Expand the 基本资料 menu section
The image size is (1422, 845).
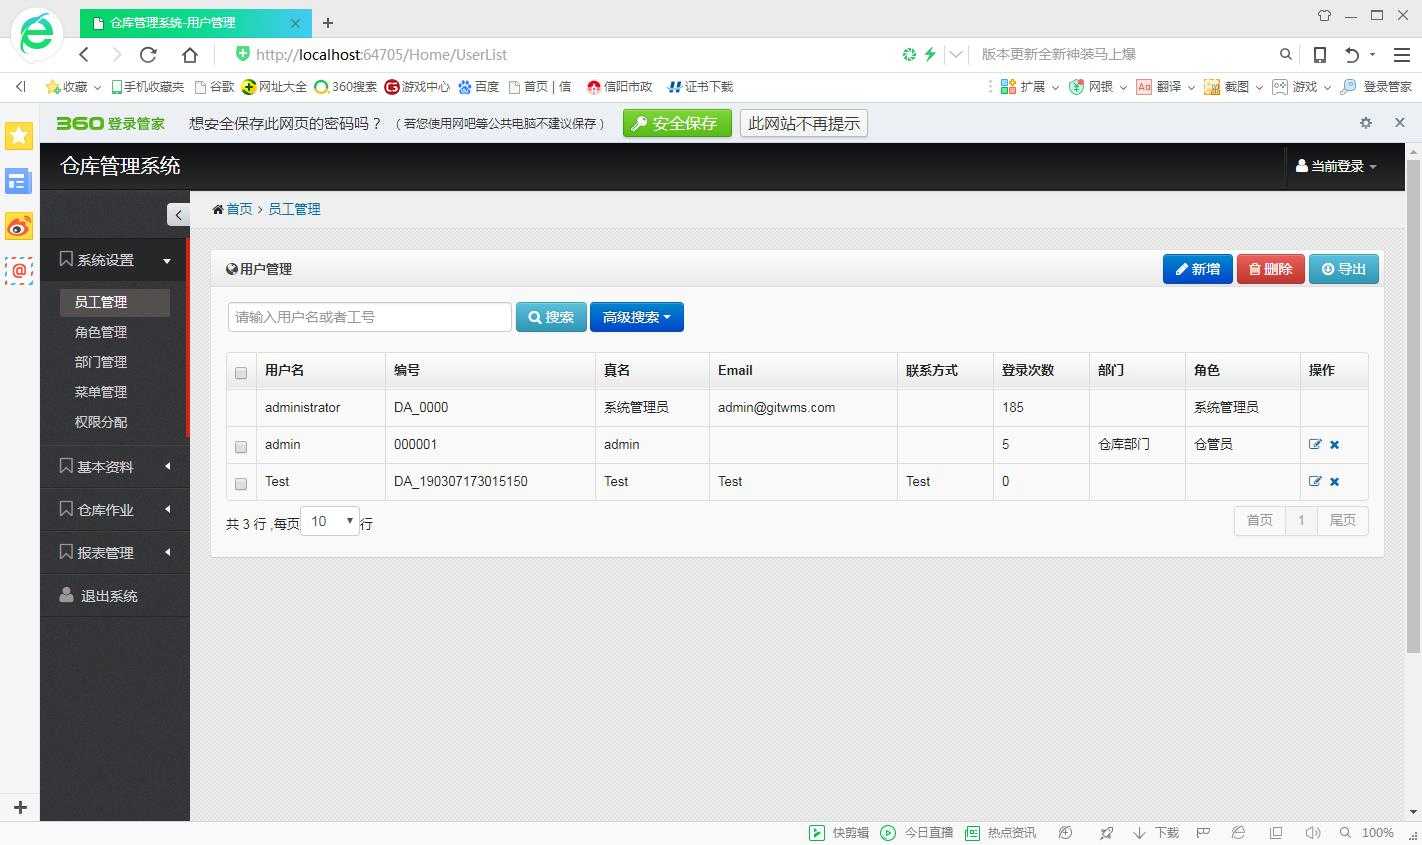click(115, 467)
